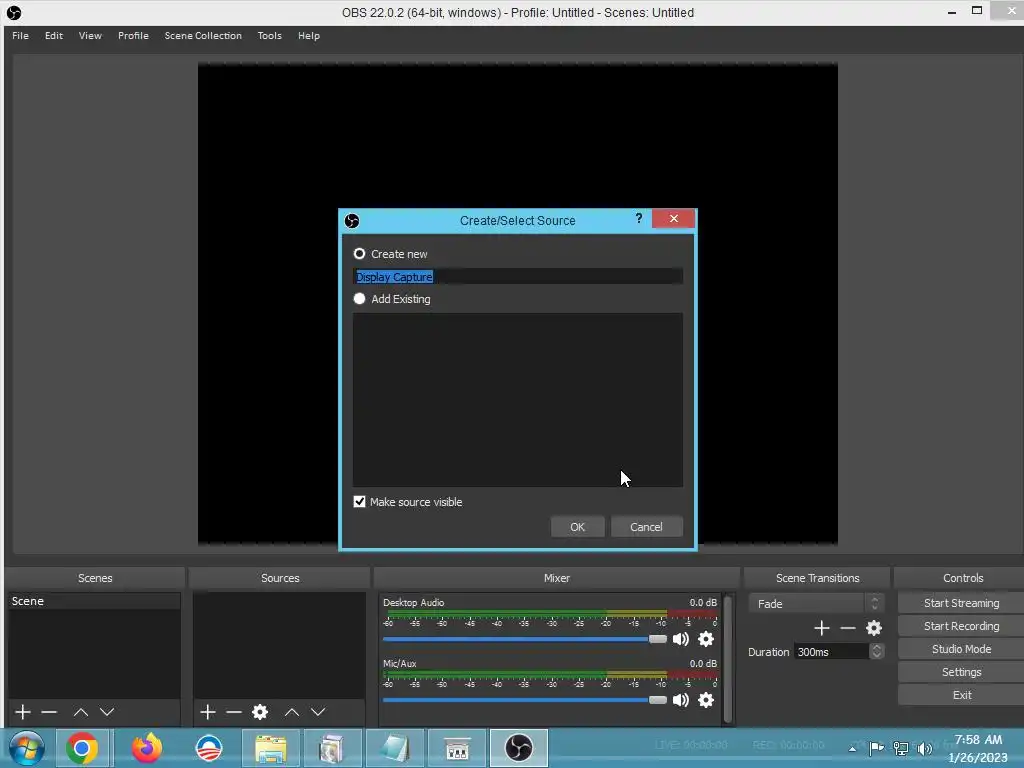The image size is (1024, 768).
Task: Click Exit in Controls panel
Action: point(961,695)
